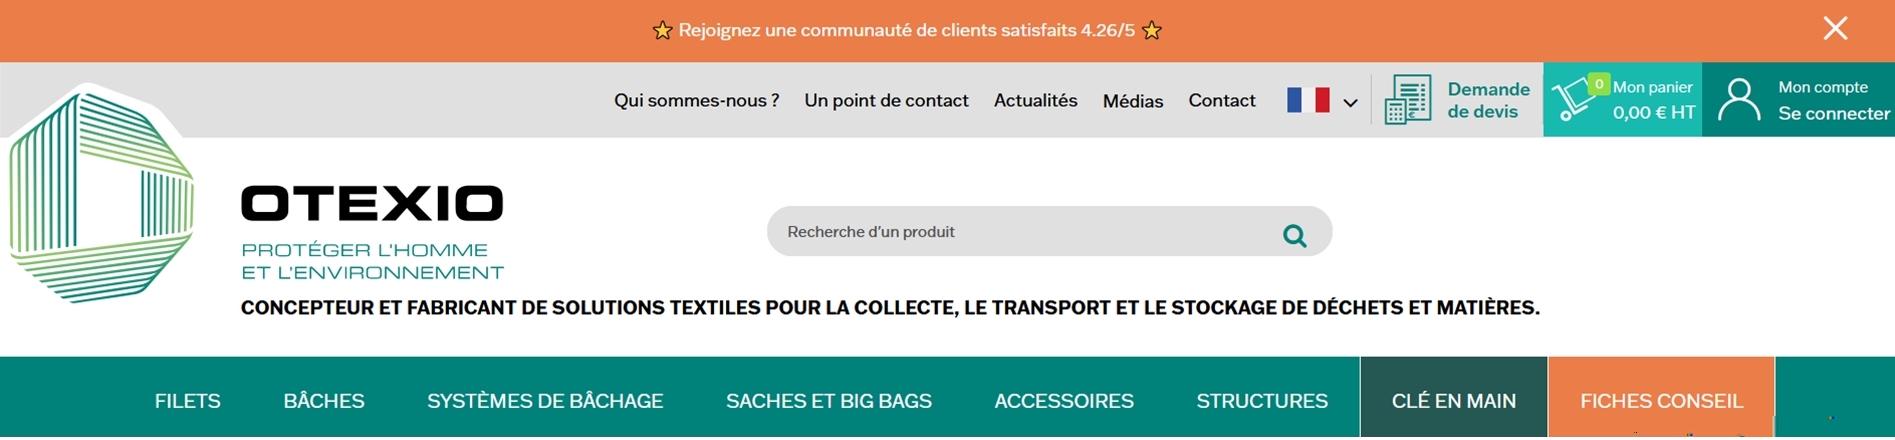
Task: Open the Bâches menu
Action: (324, 401)
